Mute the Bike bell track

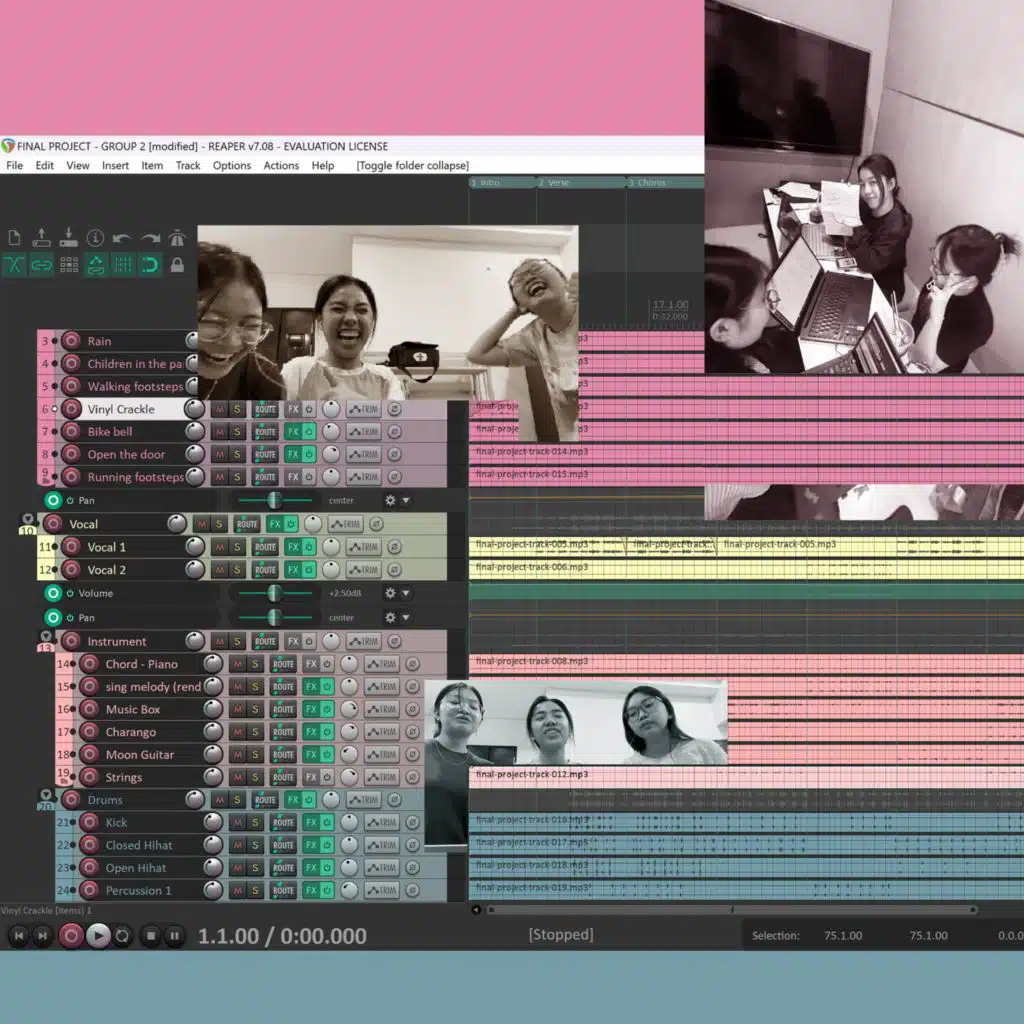pyautogui.click(x=219, y=432)
